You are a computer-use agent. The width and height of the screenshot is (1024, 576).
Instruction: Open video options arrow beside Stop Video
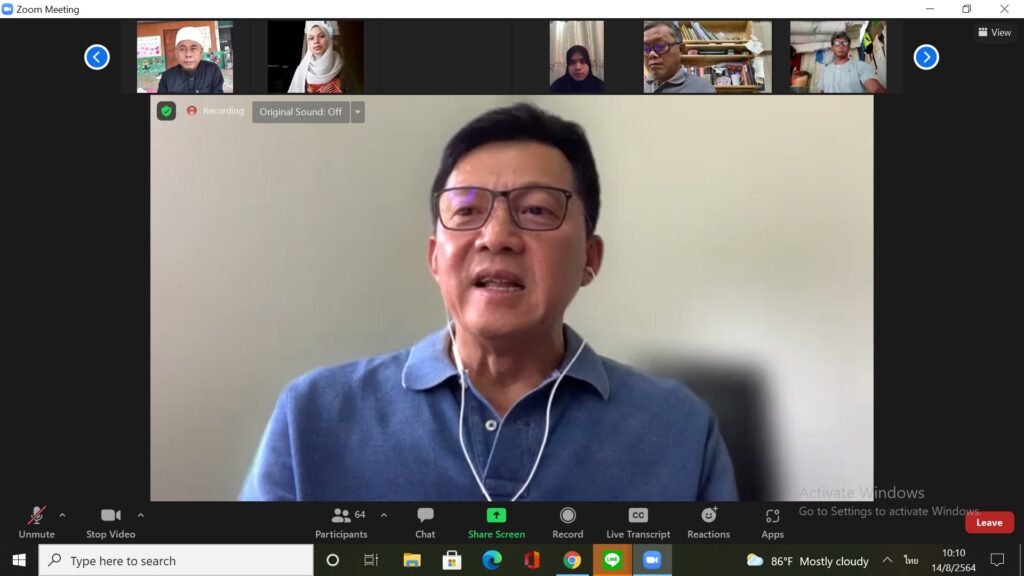(x=140, y=515)
